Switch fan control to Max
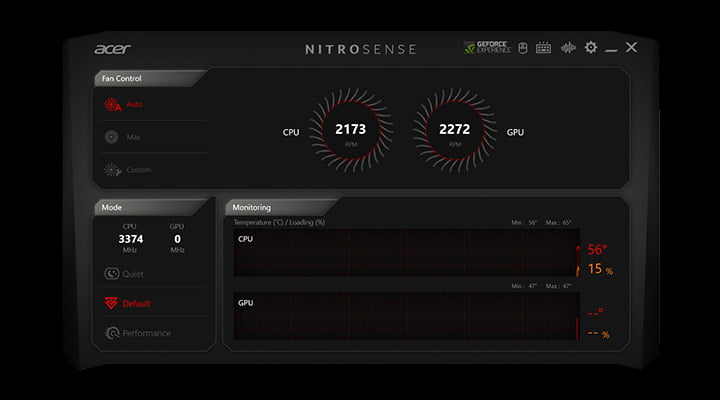Viewport: 720px width, 400px height. click(124, 137)
